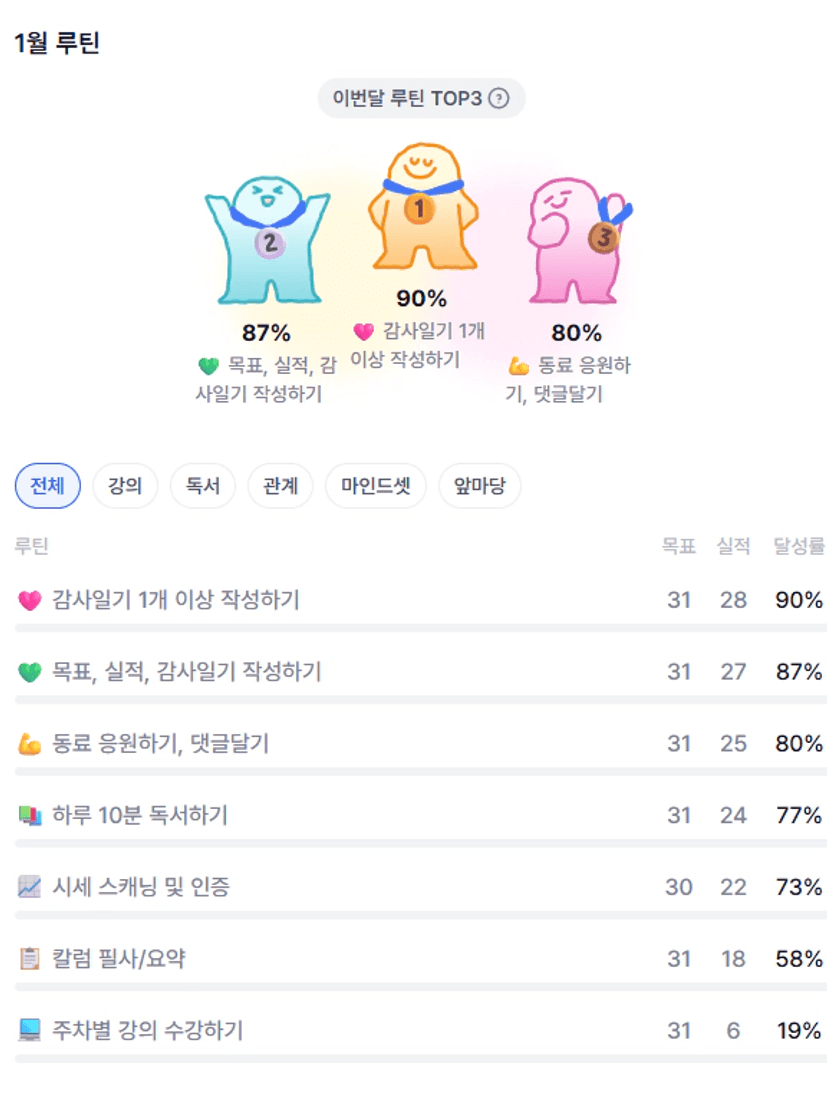Screen dimensions: 827x1098
Task: Click the green heart icon in 목표, 실적 row
Action: pos(30,673)
